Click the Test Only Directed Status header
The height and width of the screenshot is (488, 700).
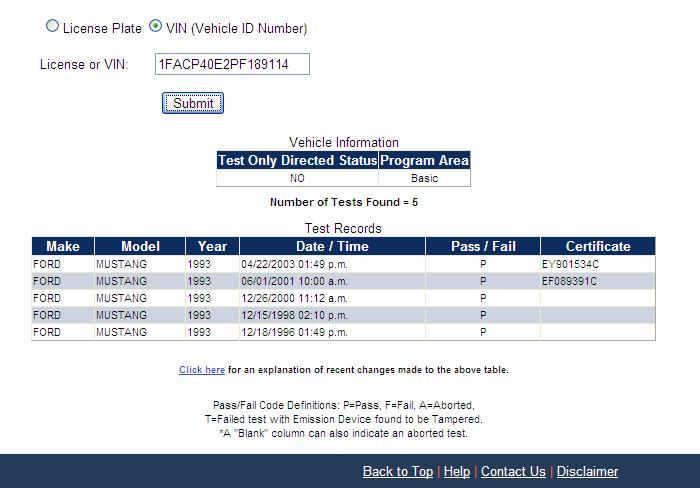tap(297, 161)
